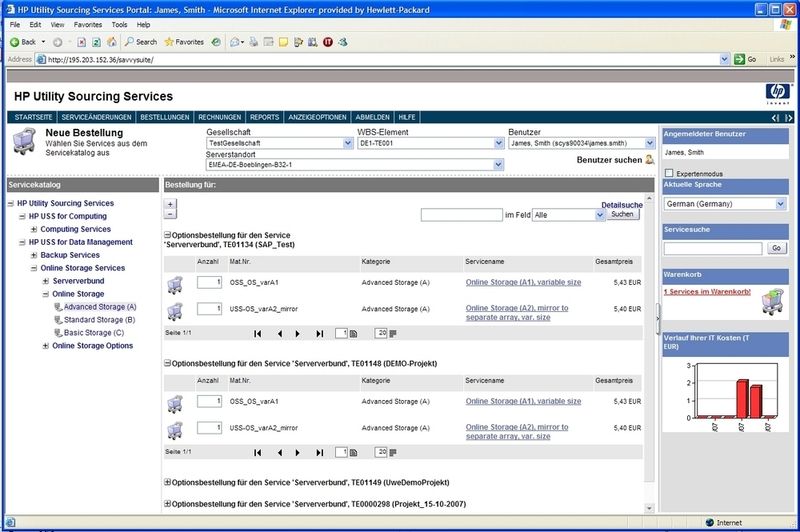Screen dimensions: 800x532
Task: Click the Neue Bestellung cart icon
Action: coord(24,141)
